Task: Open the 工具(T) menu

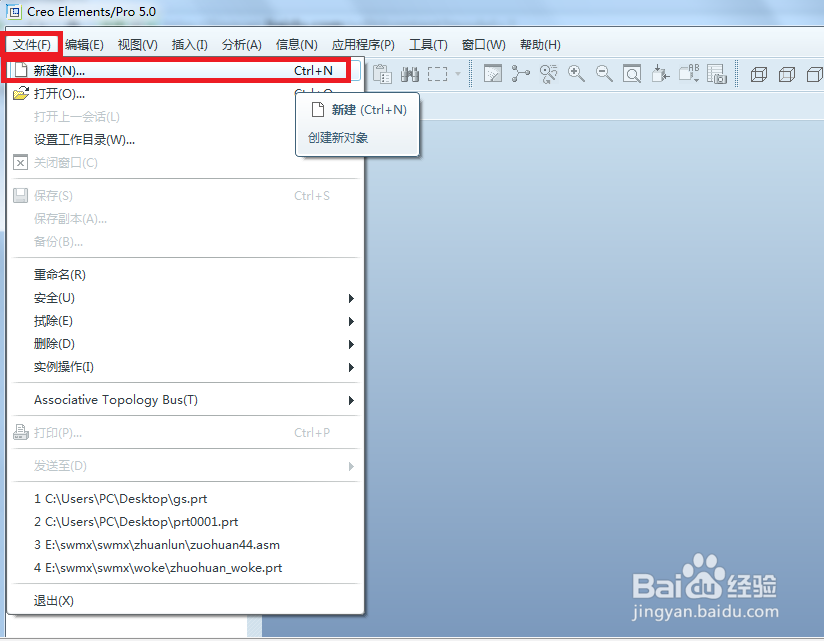Action: click(428, 45)
